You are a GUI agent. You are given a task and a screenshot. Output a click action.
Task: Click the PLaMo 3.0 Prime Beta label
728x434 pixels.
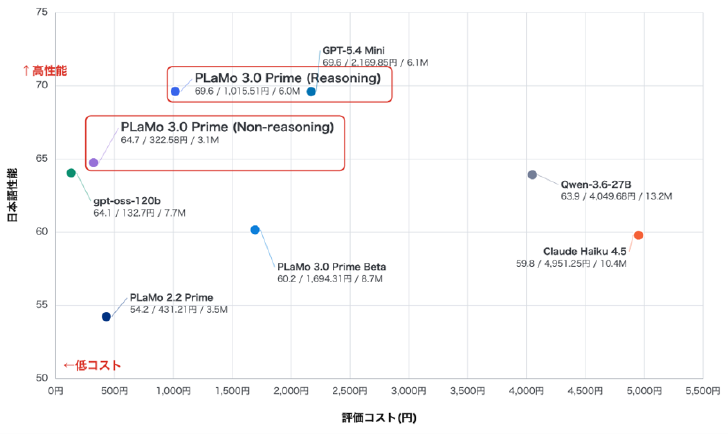(332, 267)
